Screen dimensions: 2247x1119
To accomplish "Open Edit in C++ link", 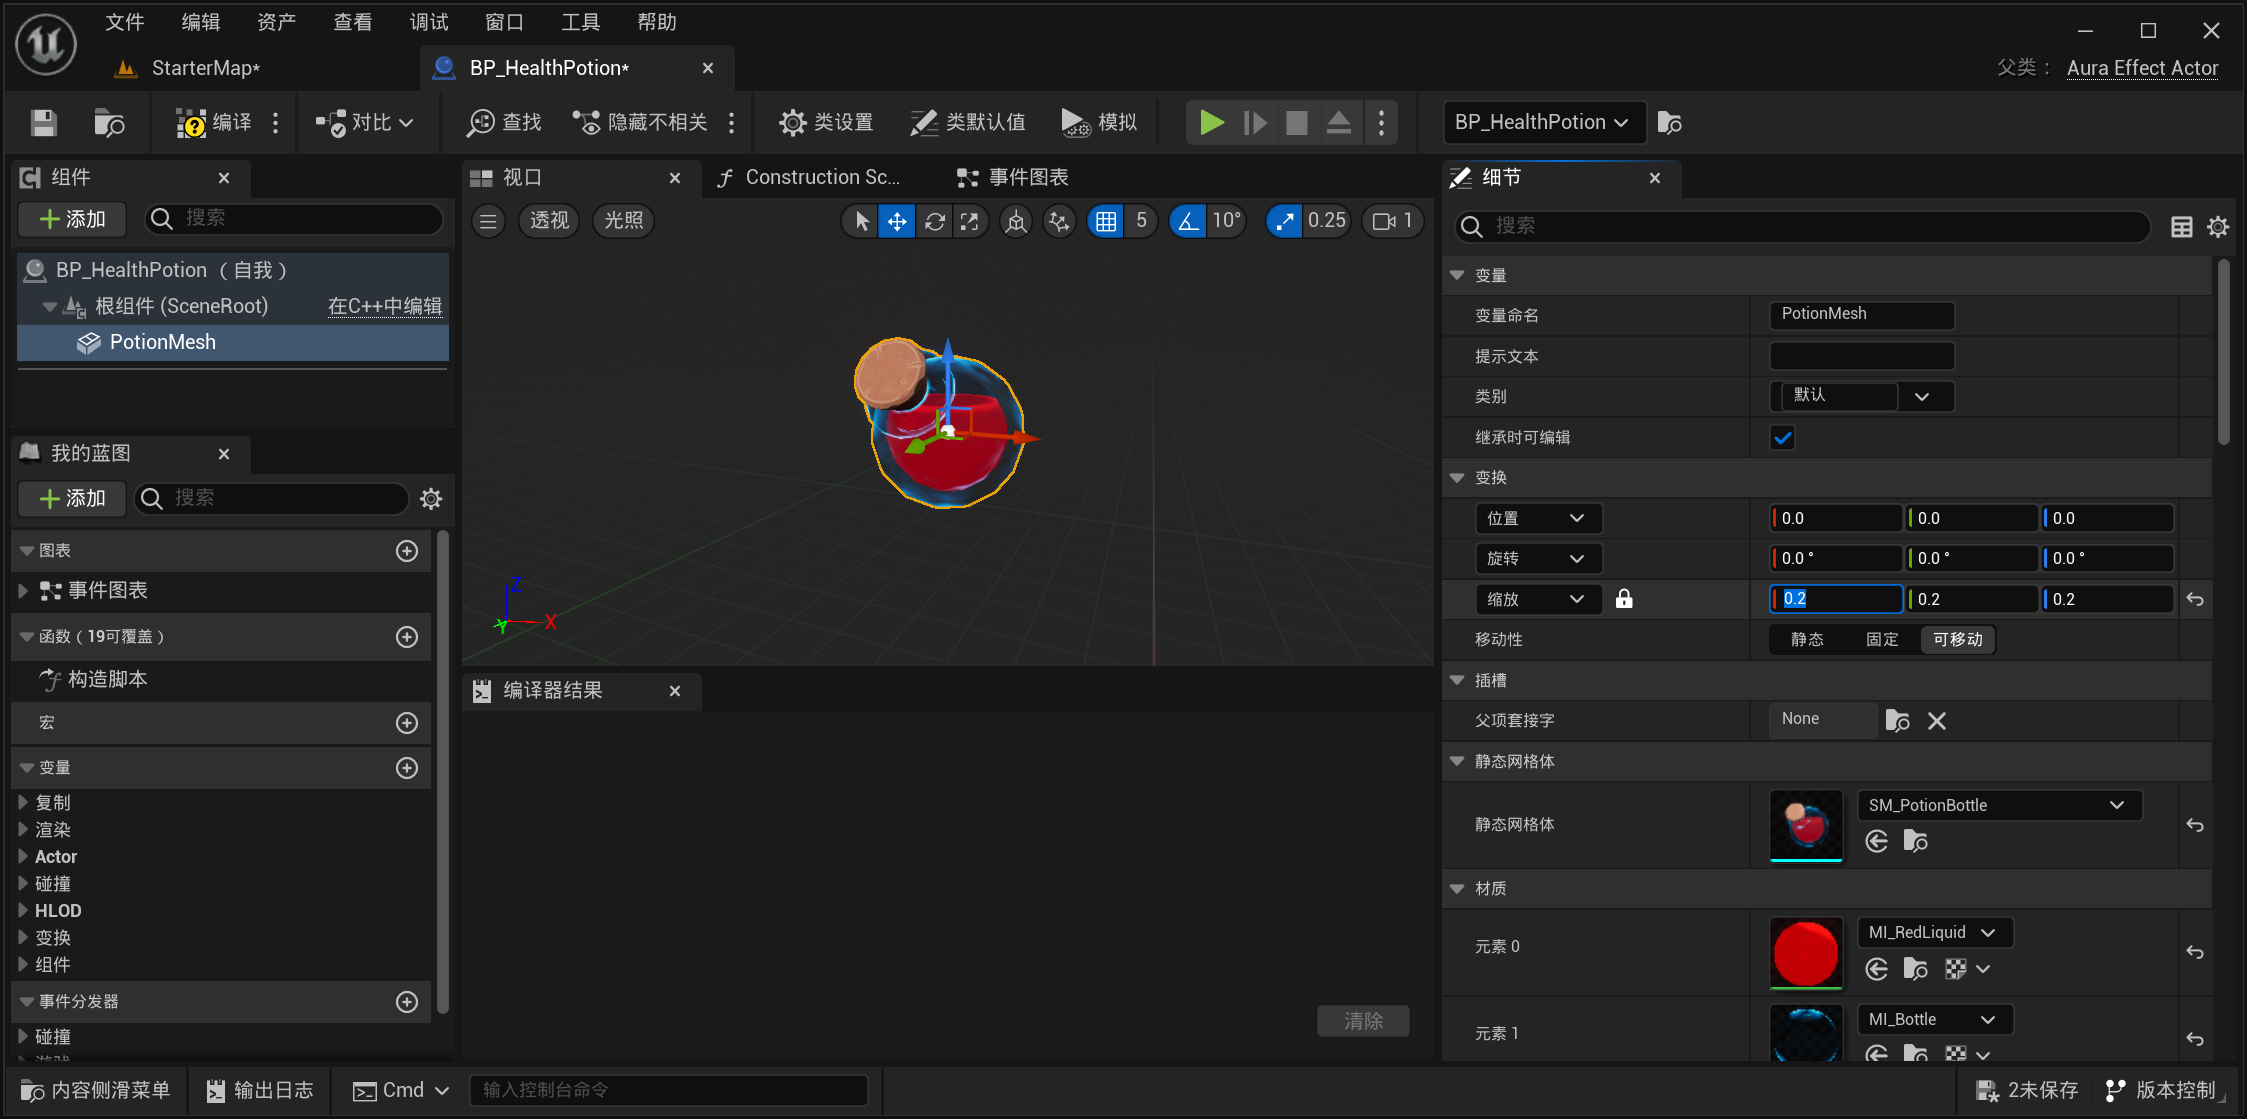I will point(385,306).
